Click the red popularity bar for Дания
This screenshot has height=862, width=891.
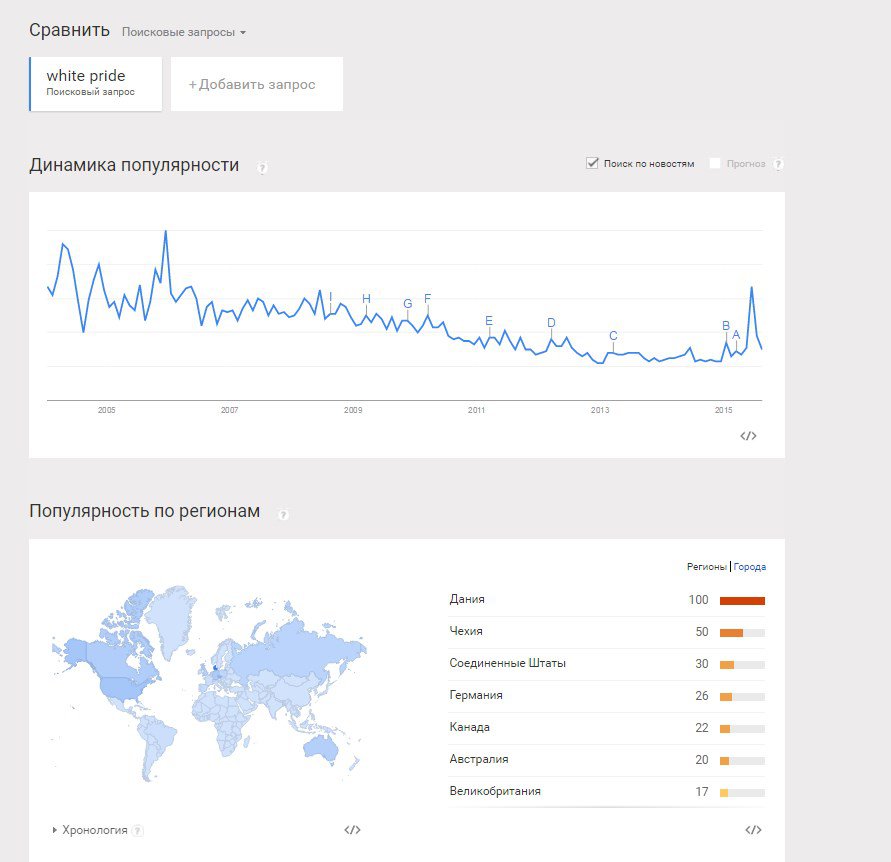(x=742, y=600)
